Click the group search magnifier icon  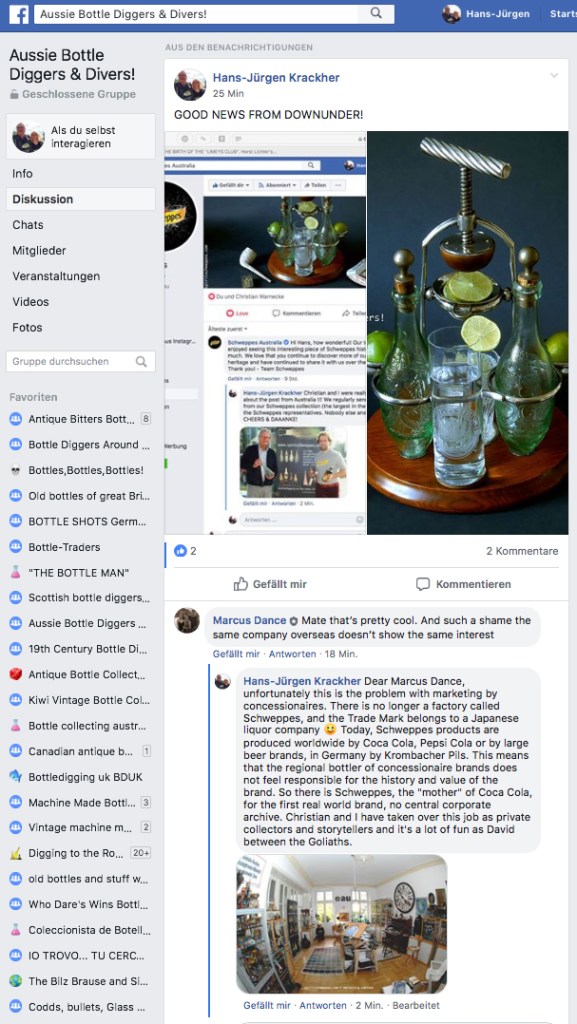(141, 362)
